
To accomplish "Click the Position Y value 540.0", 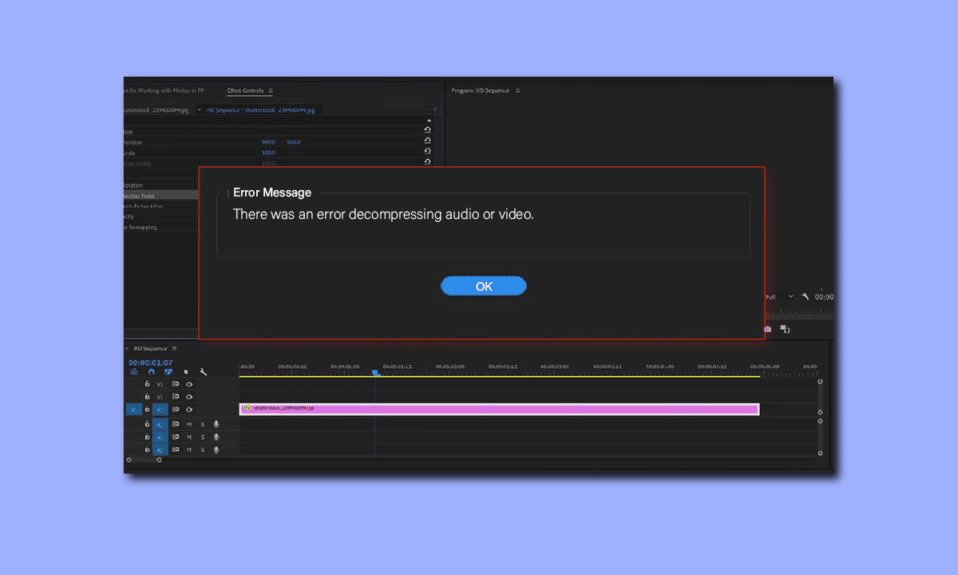I will click(x=294, y=142).
